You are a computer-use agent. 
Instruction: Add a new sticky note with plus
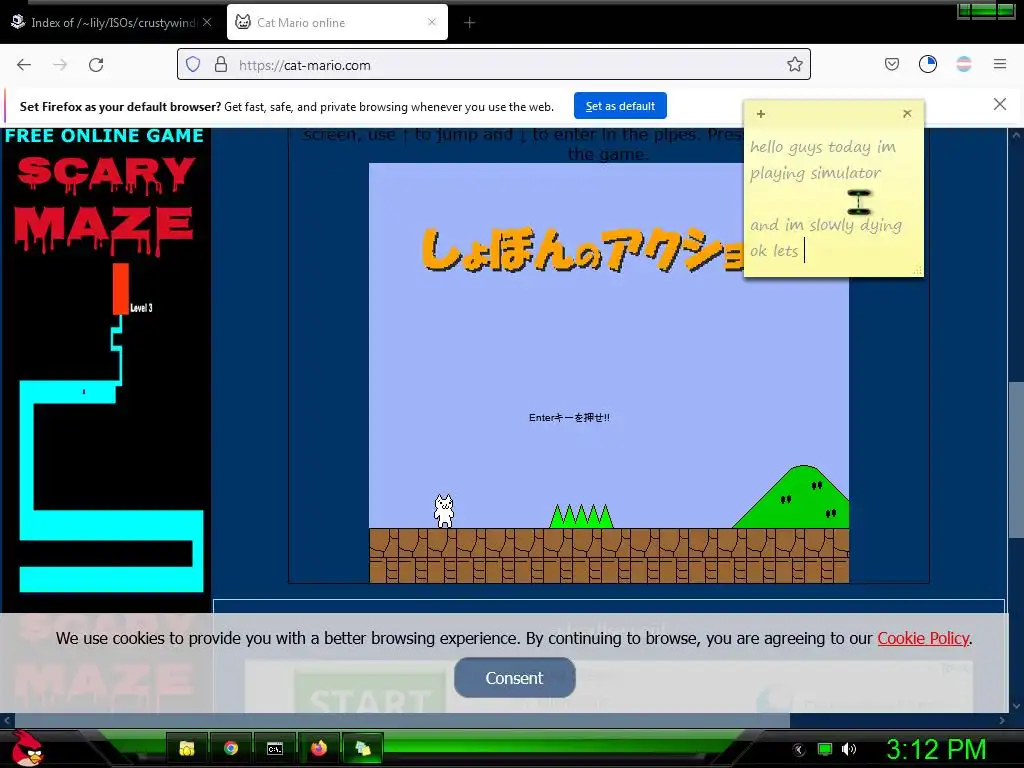pyautogui.click(x=761, y=114)
